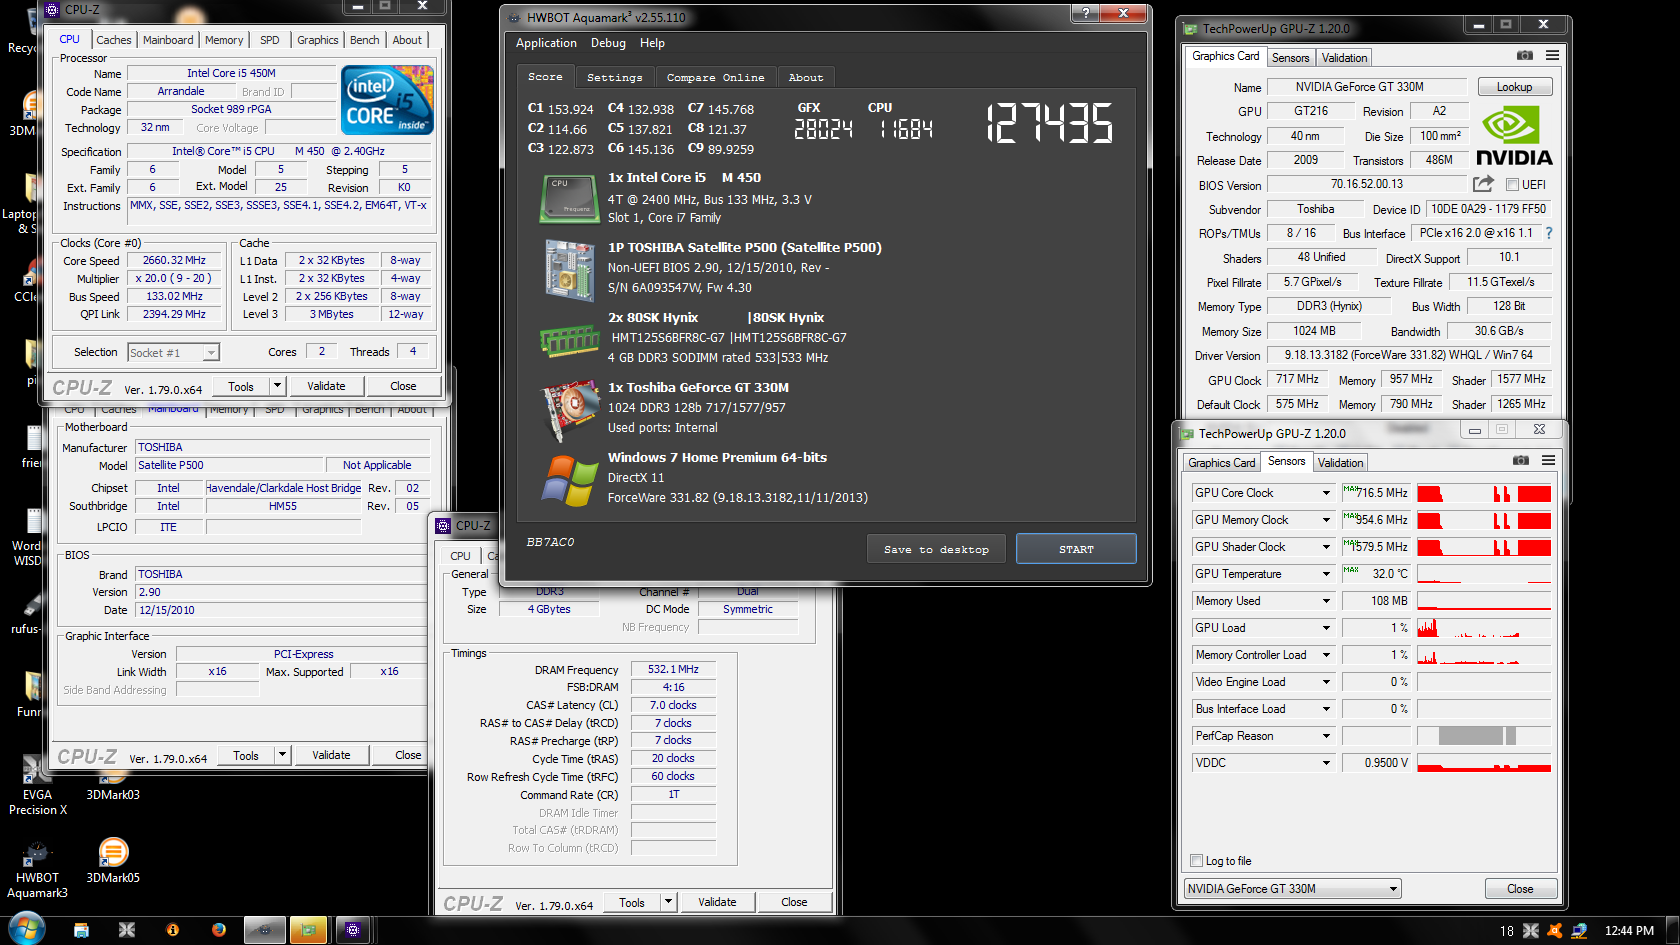Expand the Memory Used sensor dropdown
1680x945 pixels.
click(x=1326, y=601)
